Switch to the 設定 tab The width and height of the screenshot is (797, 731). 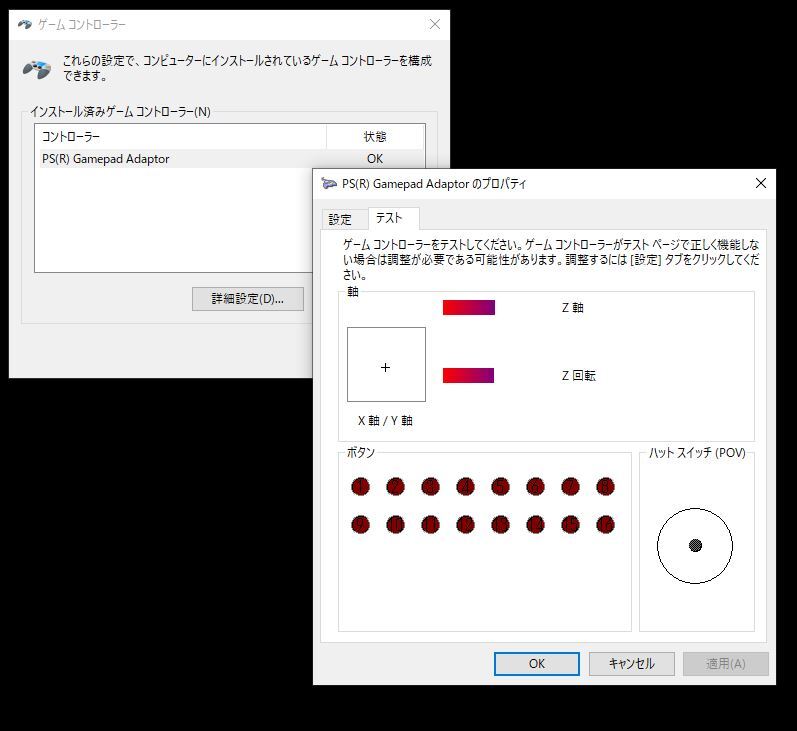click(x=340, y=219)
